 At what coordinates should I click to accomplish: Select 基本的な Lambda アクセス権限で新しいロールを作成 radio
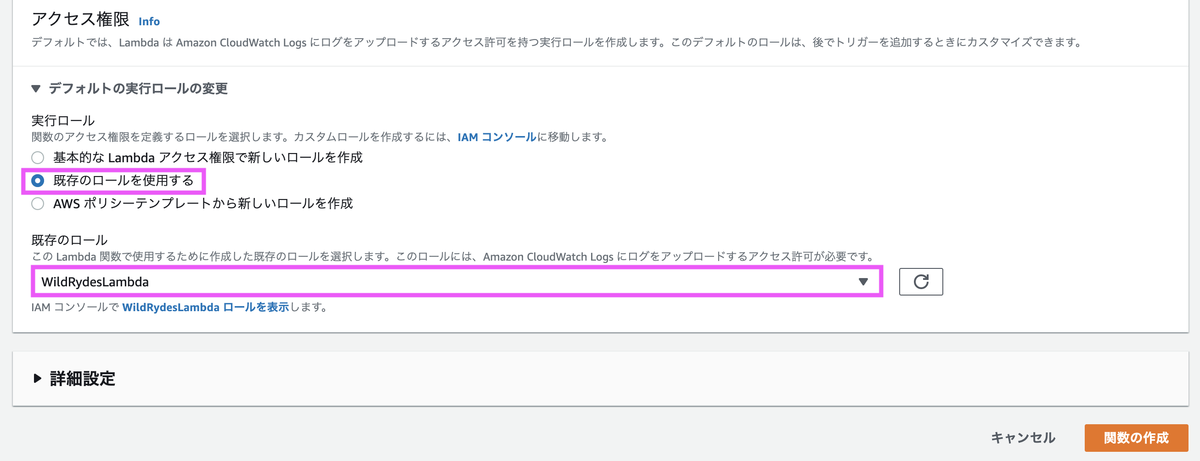point(38,158)
